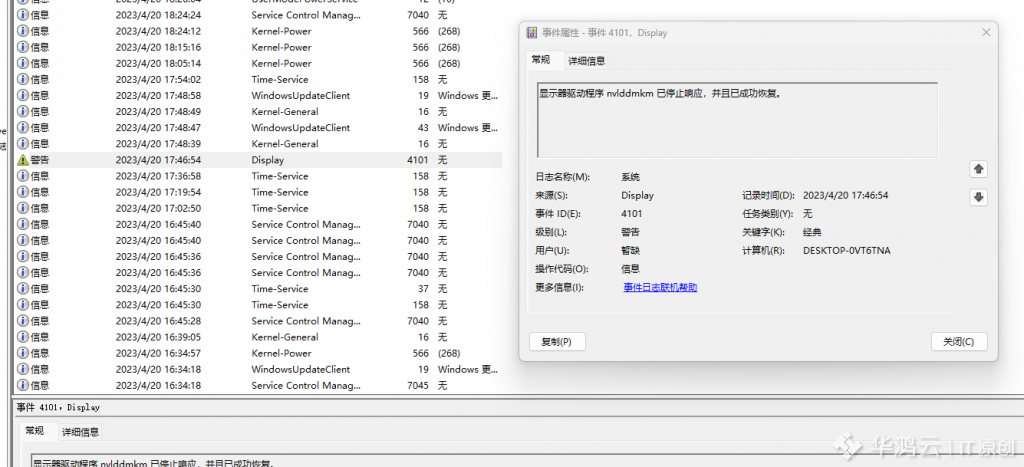
Task: Open the 详细信息 tab in the bottom preview pane
Action: (81, 432)
